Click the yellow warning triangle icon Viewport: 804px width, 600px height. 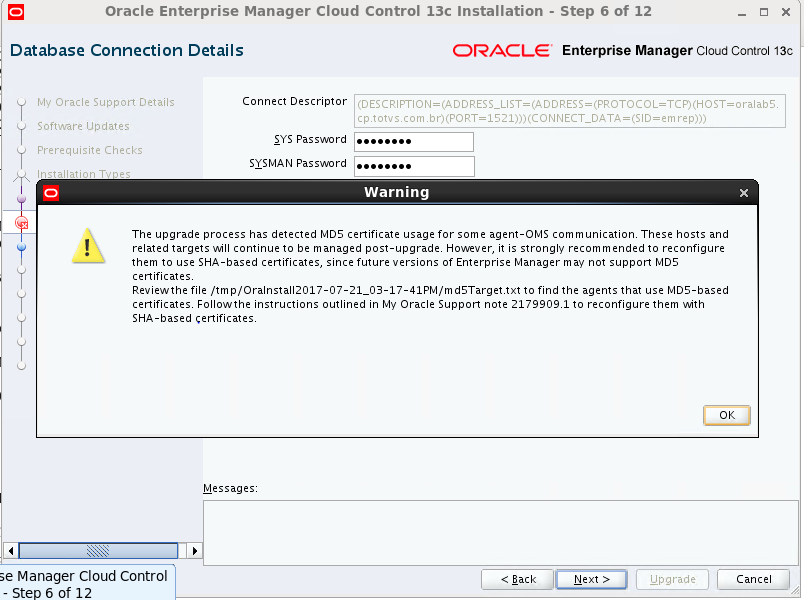pos(88,246)
